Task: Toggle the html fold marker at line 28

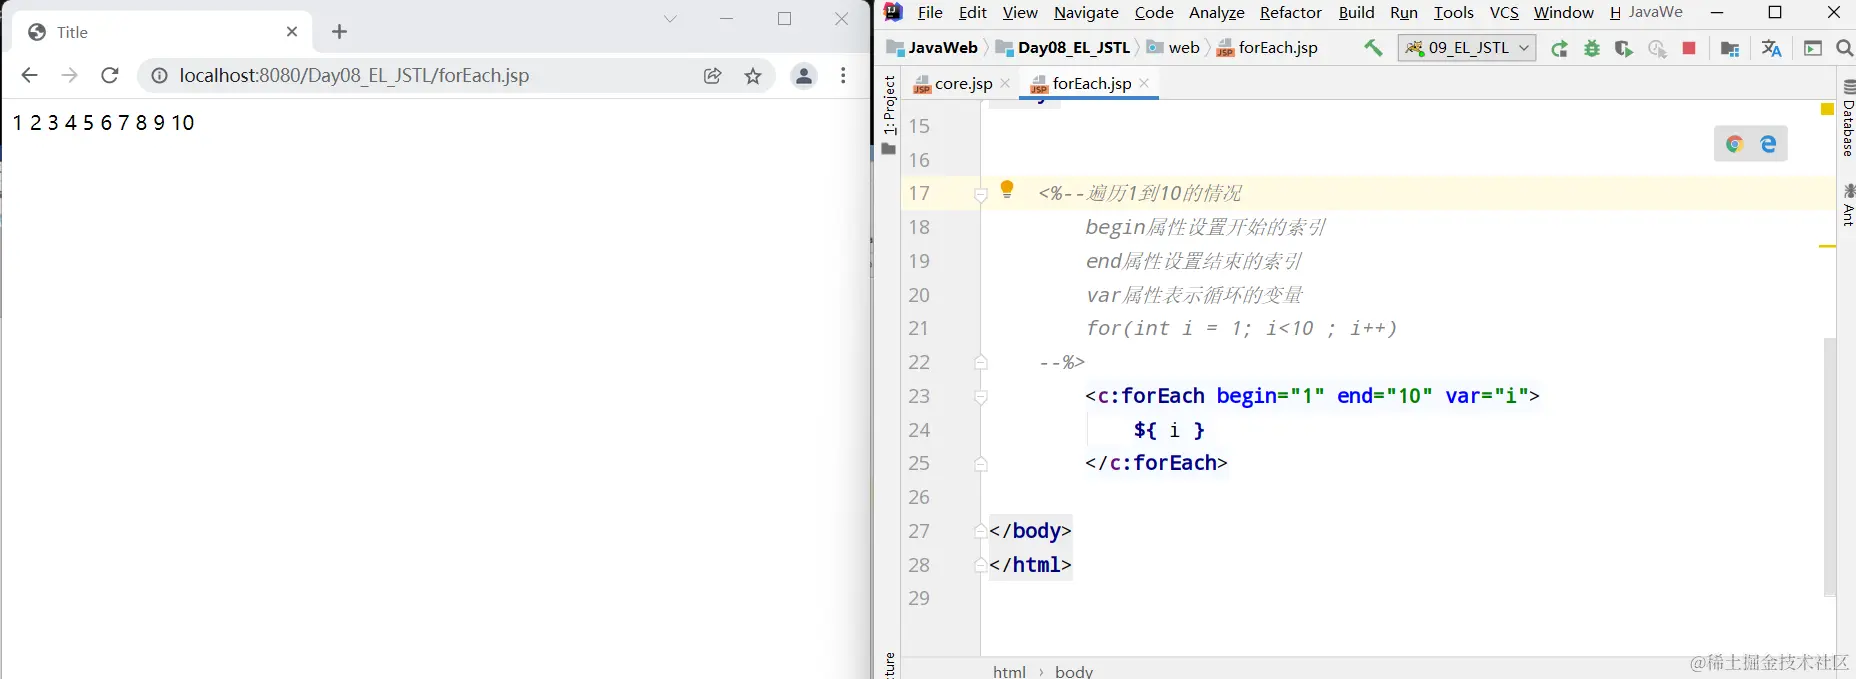Action: [x=981, y=565]
